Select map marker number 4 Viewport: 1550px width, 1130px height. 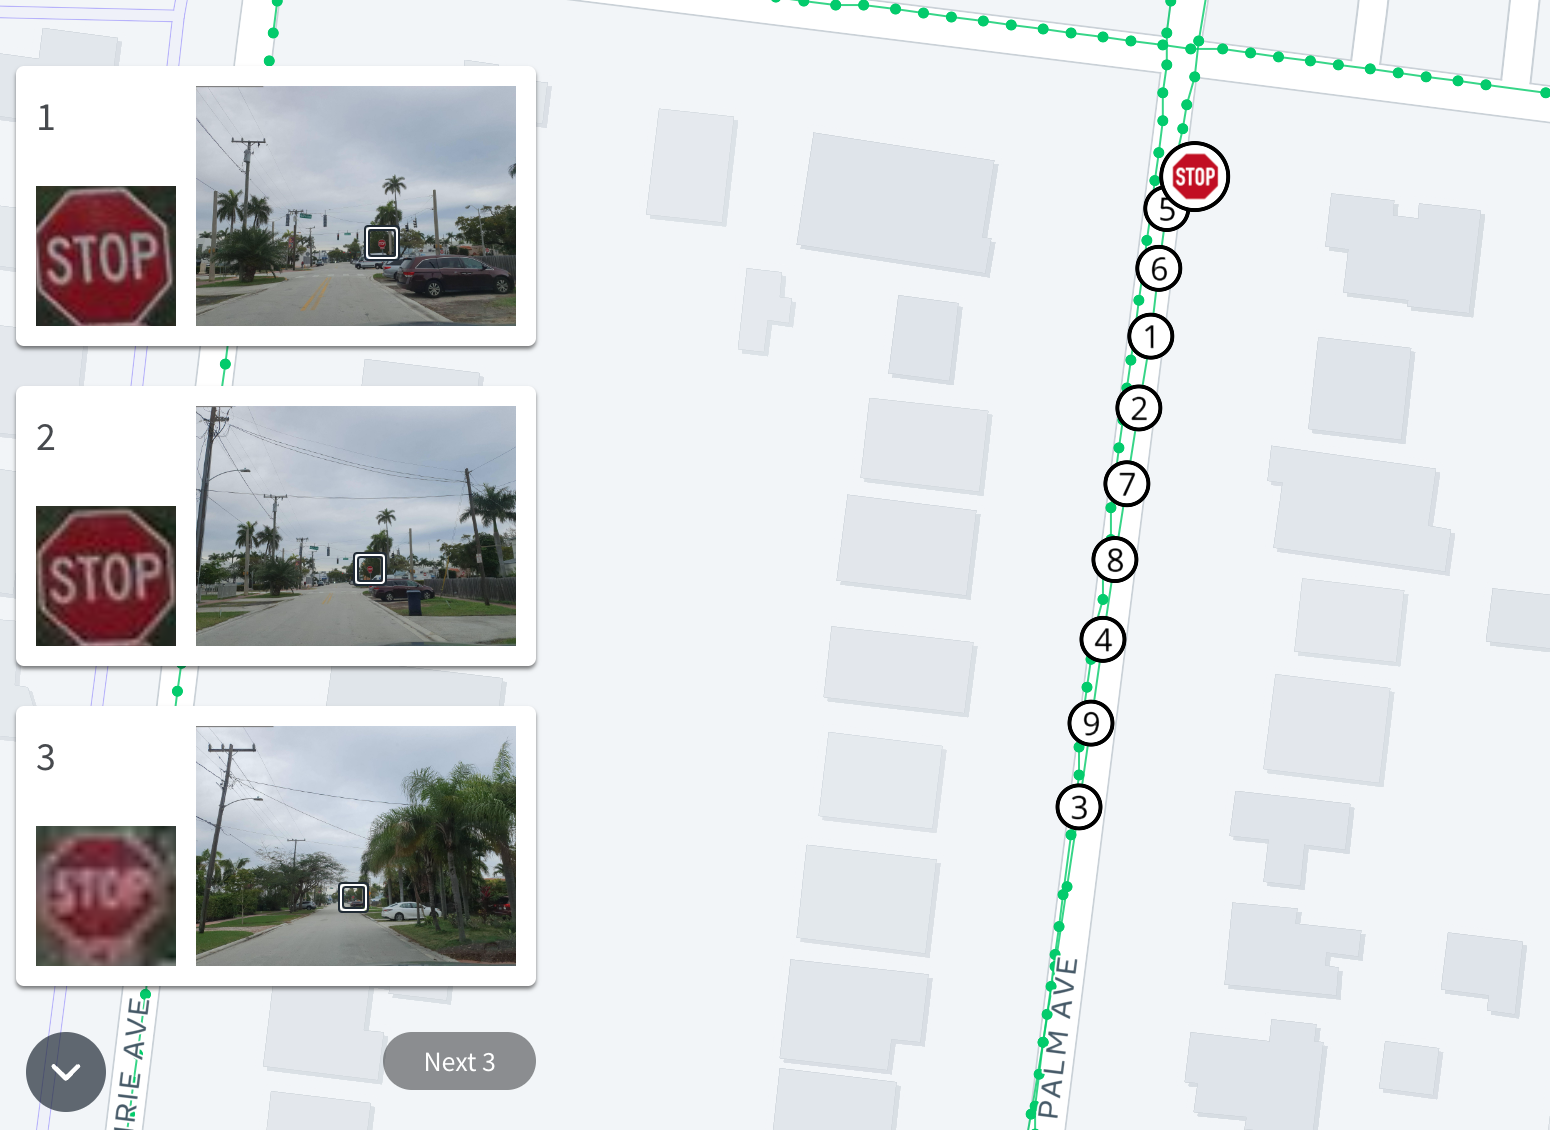(x=1103, y=640)
